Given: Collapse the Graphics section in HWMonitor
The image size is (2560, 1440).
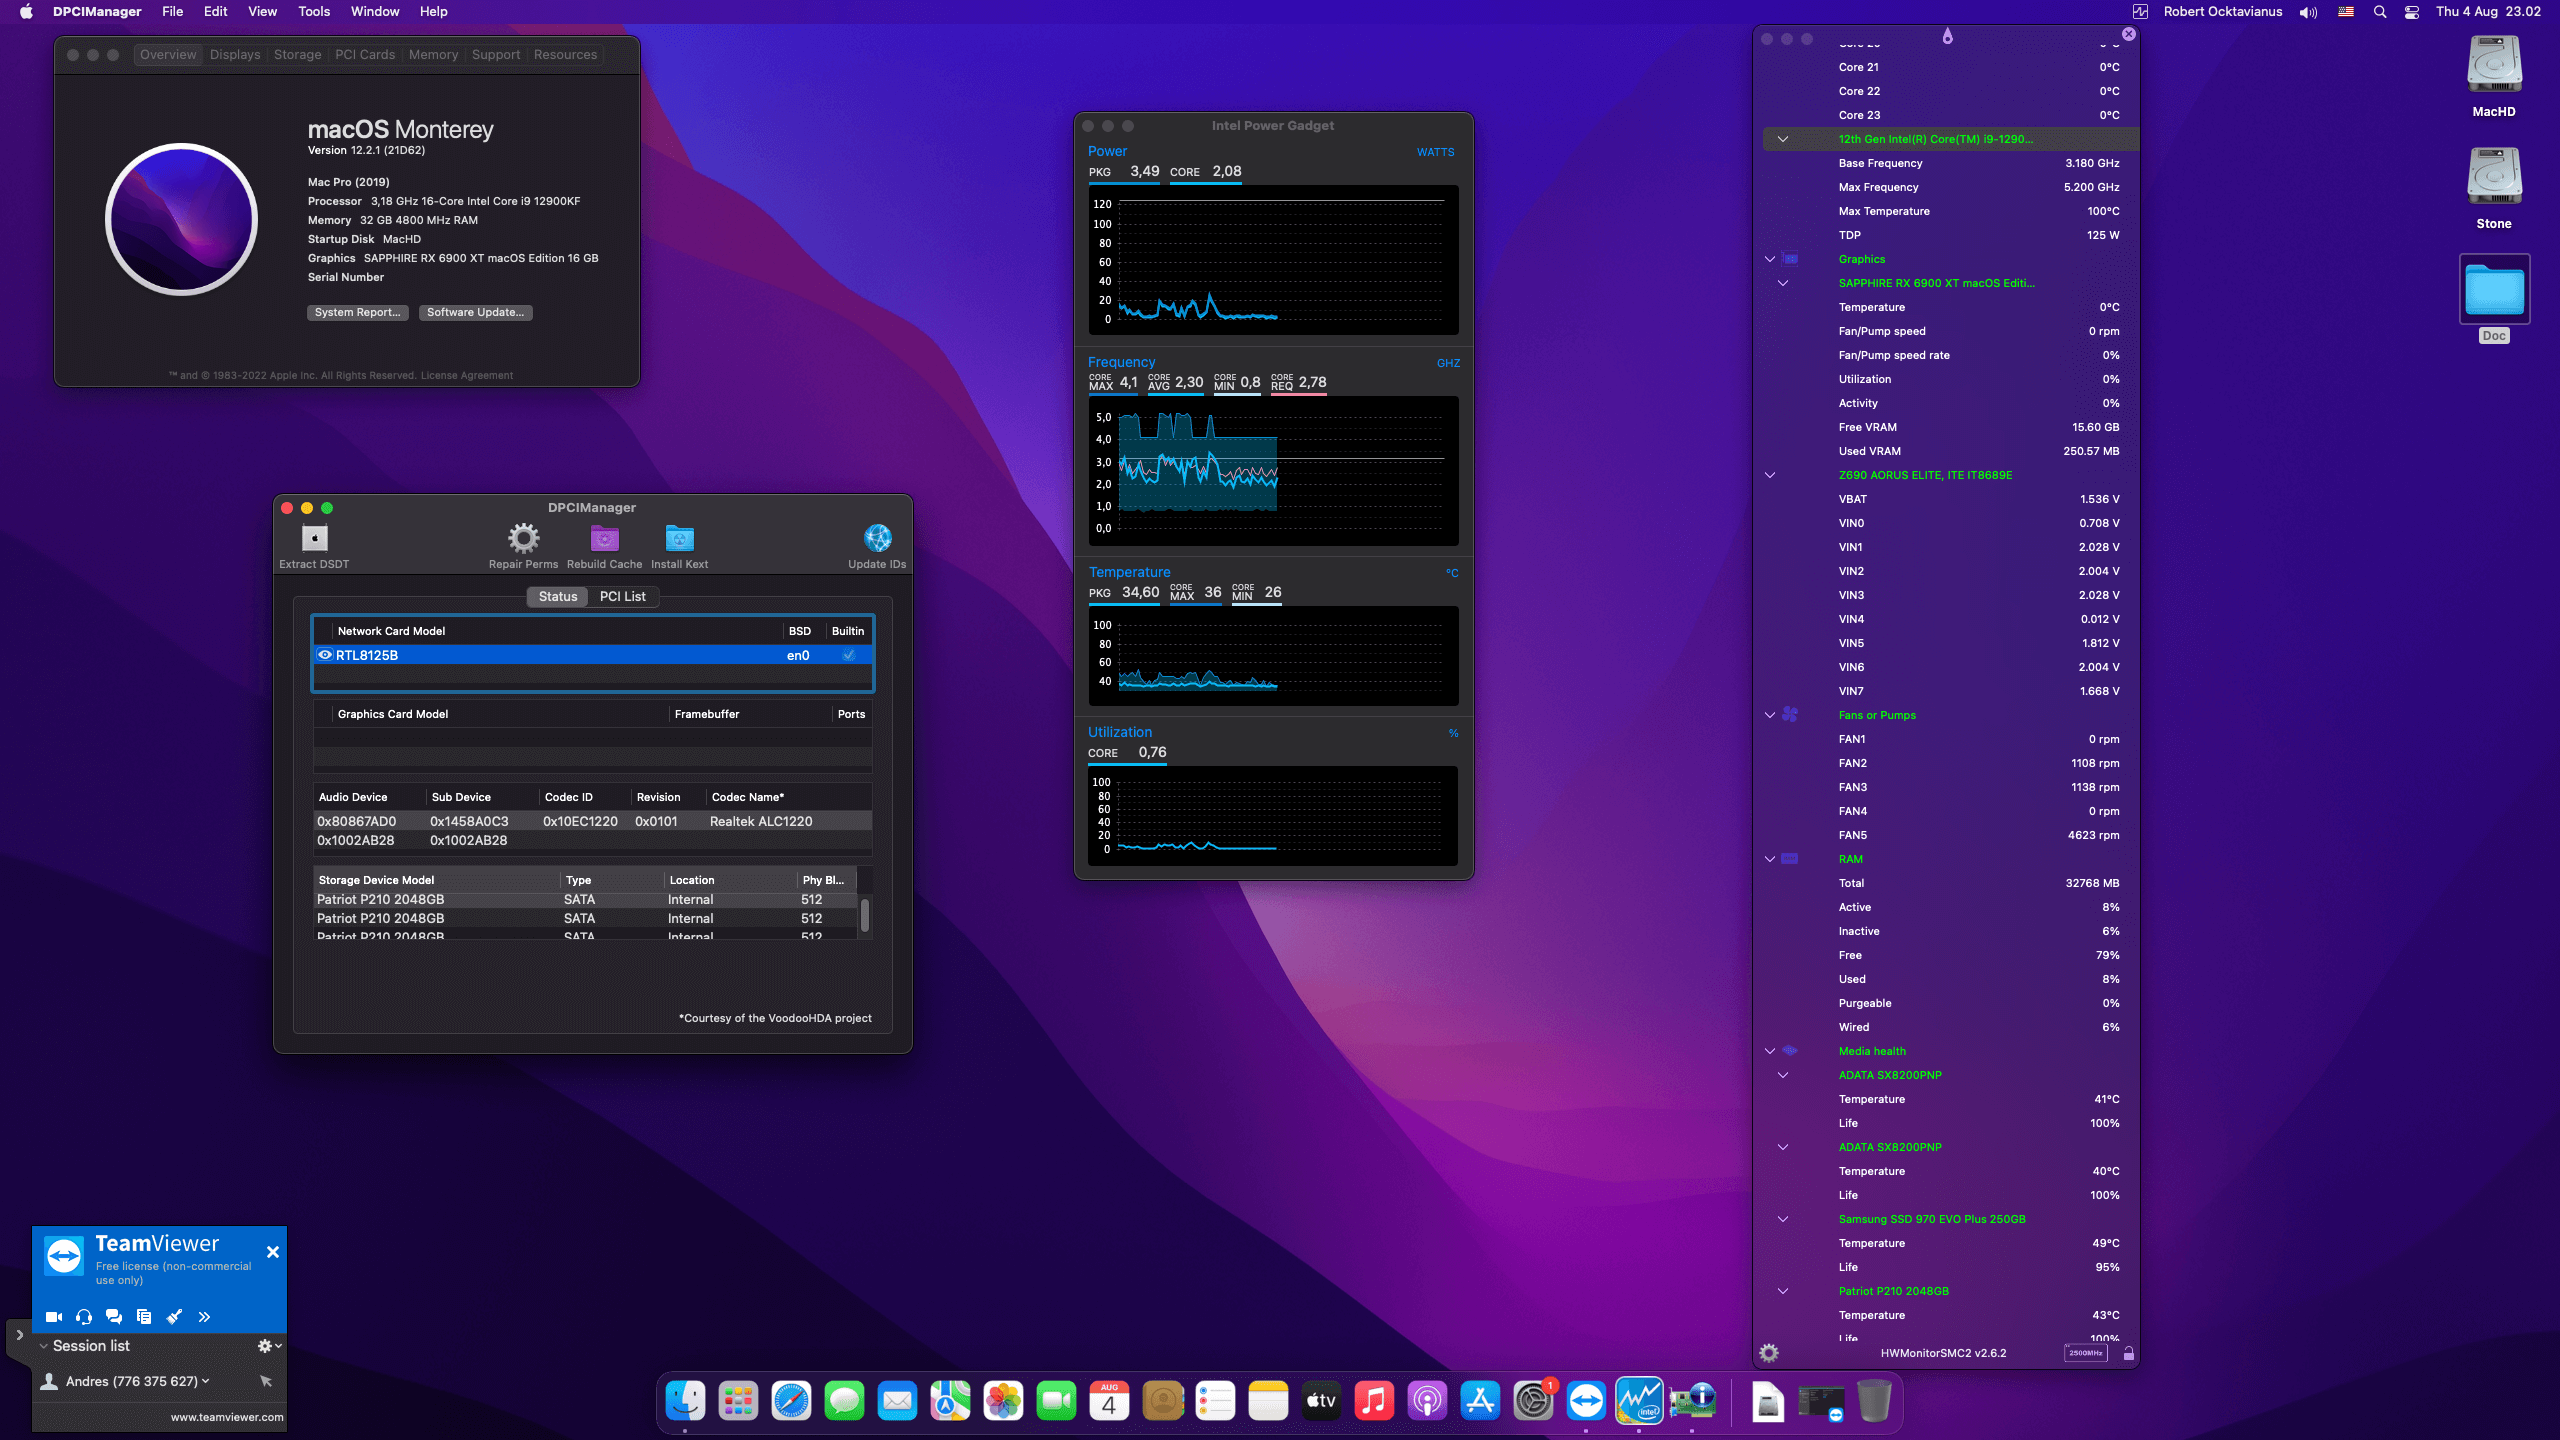Looking at the screenshot, I should point(1770,259).
